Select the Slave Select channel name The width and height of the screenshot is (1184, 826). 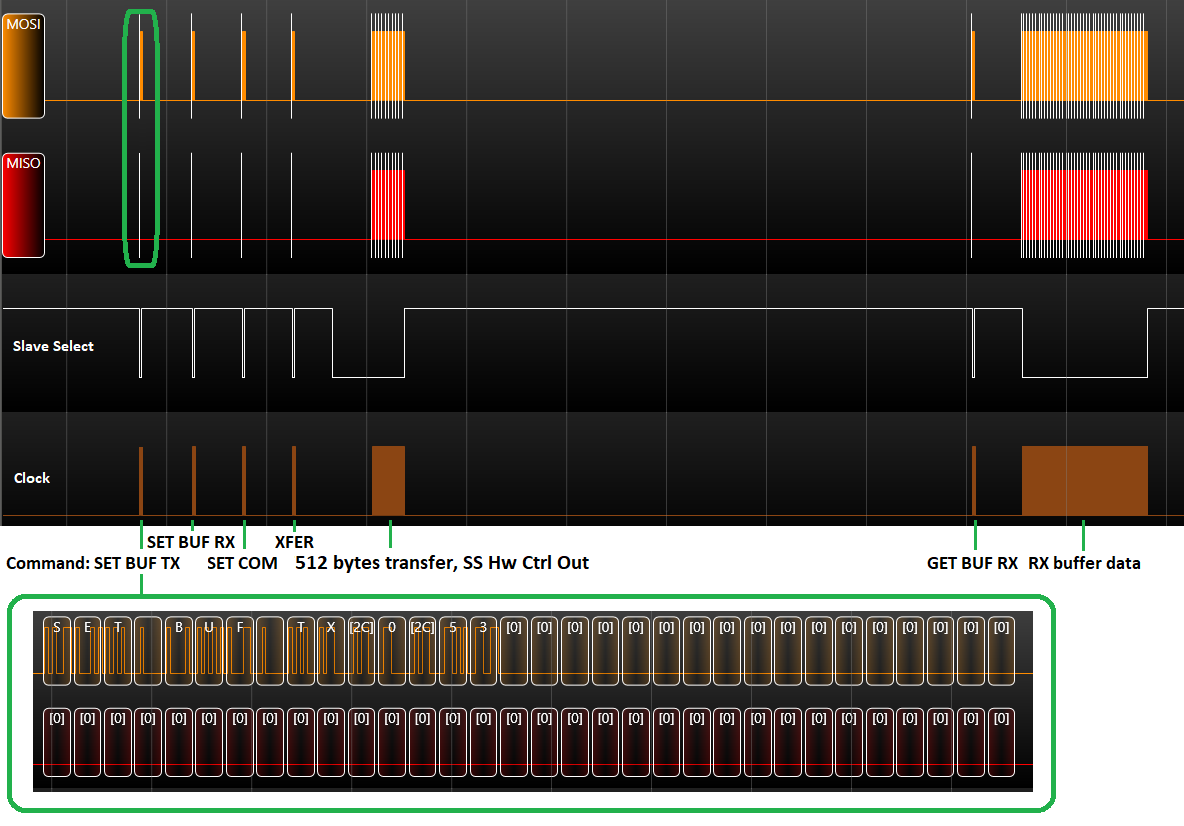tap(53, 346)
